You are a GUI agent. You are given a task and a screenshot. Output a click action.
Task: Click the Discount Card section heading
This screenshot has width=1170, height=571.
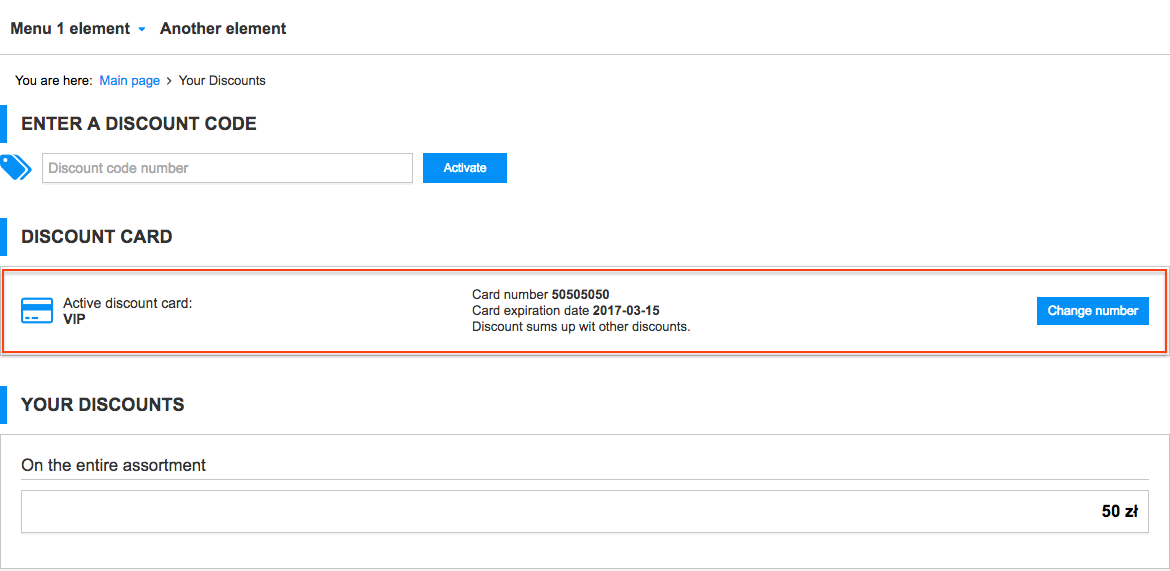pyautogui.click(x=97, y=237)
